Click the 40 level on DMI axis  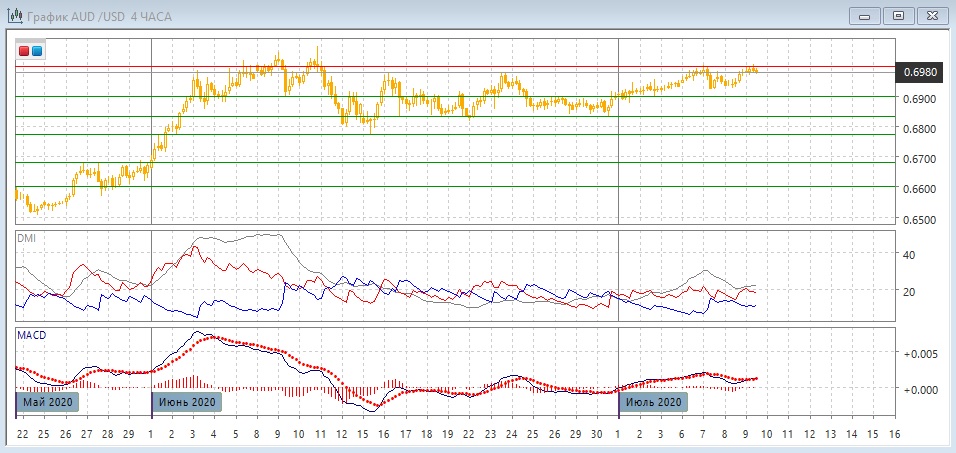point(909,255)
